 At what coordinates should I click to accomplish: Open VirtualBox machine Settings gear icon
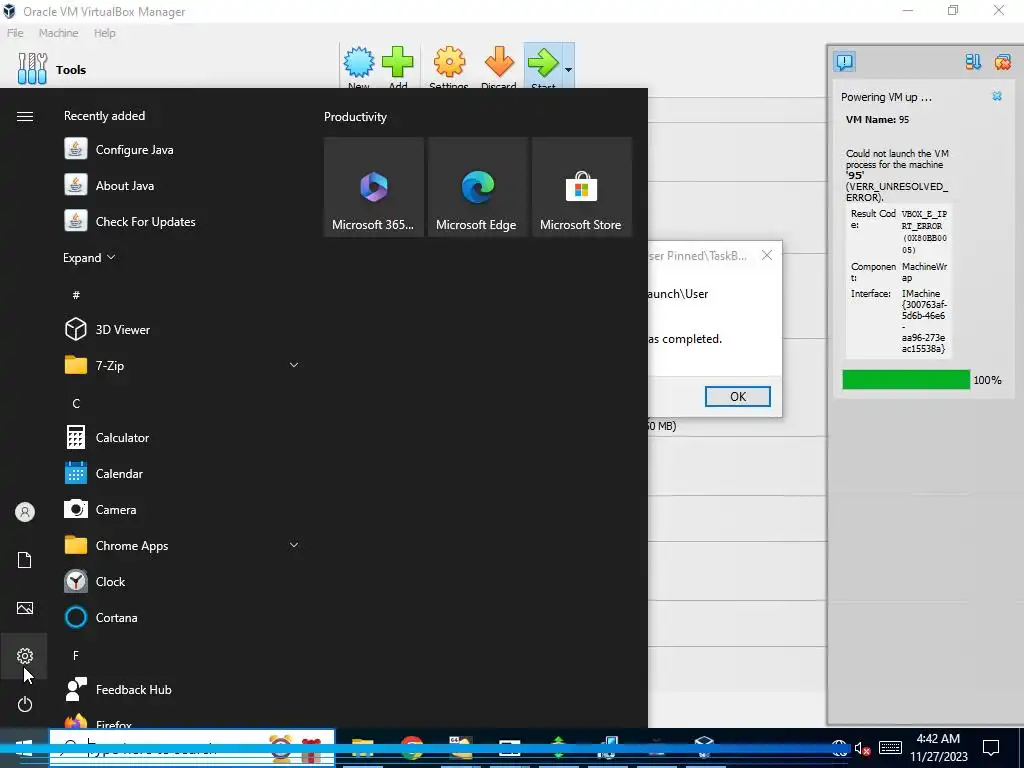pyautogui.click(x=449, y=63)
